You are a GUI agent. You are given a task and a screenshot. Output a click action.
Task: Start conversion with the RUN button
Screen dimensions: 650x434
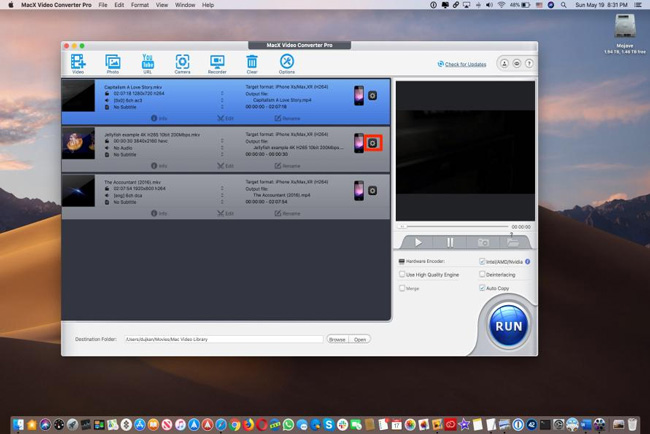coord(509,326)
